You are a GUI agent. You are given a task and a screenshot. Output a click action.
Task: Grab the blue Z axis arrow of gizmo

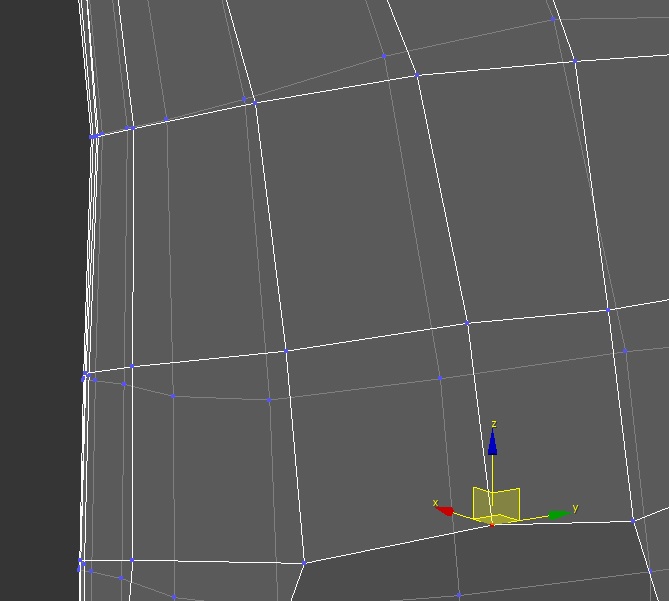click(x=492, y=442)
